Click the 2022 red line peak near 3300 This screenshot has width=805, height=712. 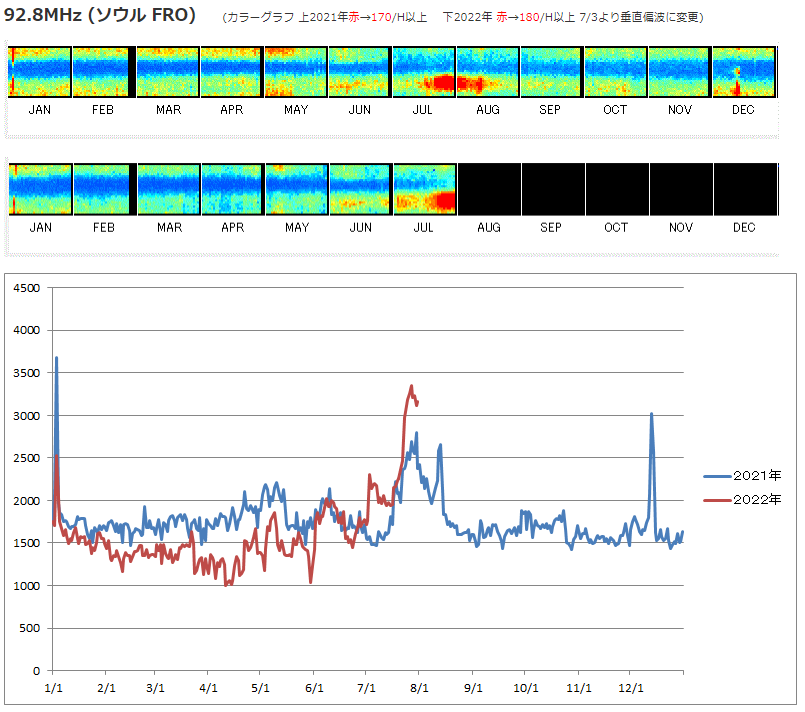tap(411, 386)
